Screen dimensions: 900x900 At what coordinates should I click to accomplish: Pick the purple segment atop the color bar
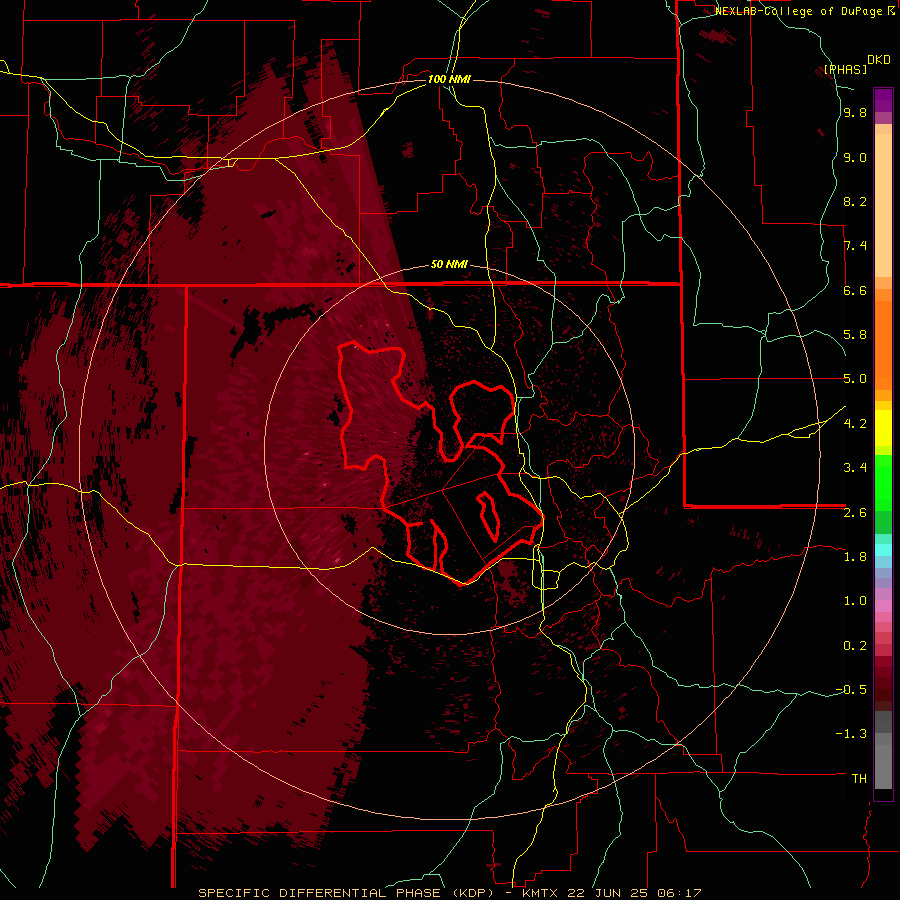[x=883, y=100]
